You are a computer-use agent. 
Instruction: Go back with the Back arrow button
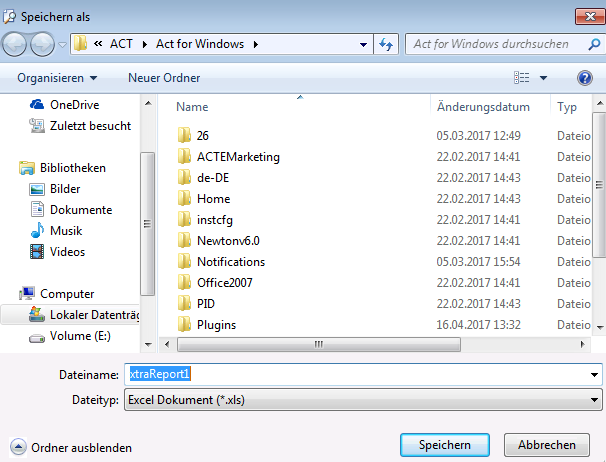(x=15, y=44)
